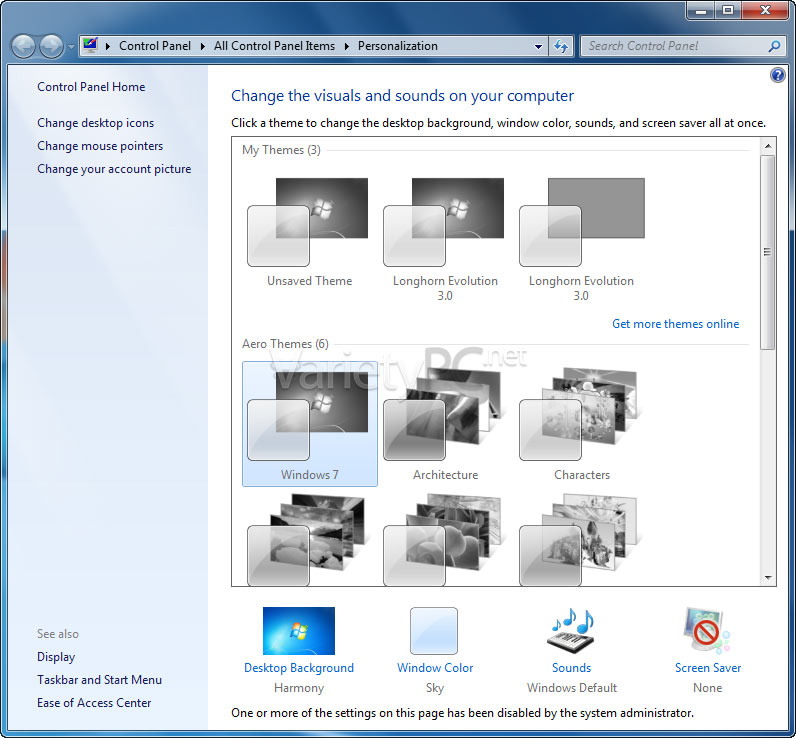Select the flower theme below Architecture
The image size is (796, 738).
tap(443, 540)
